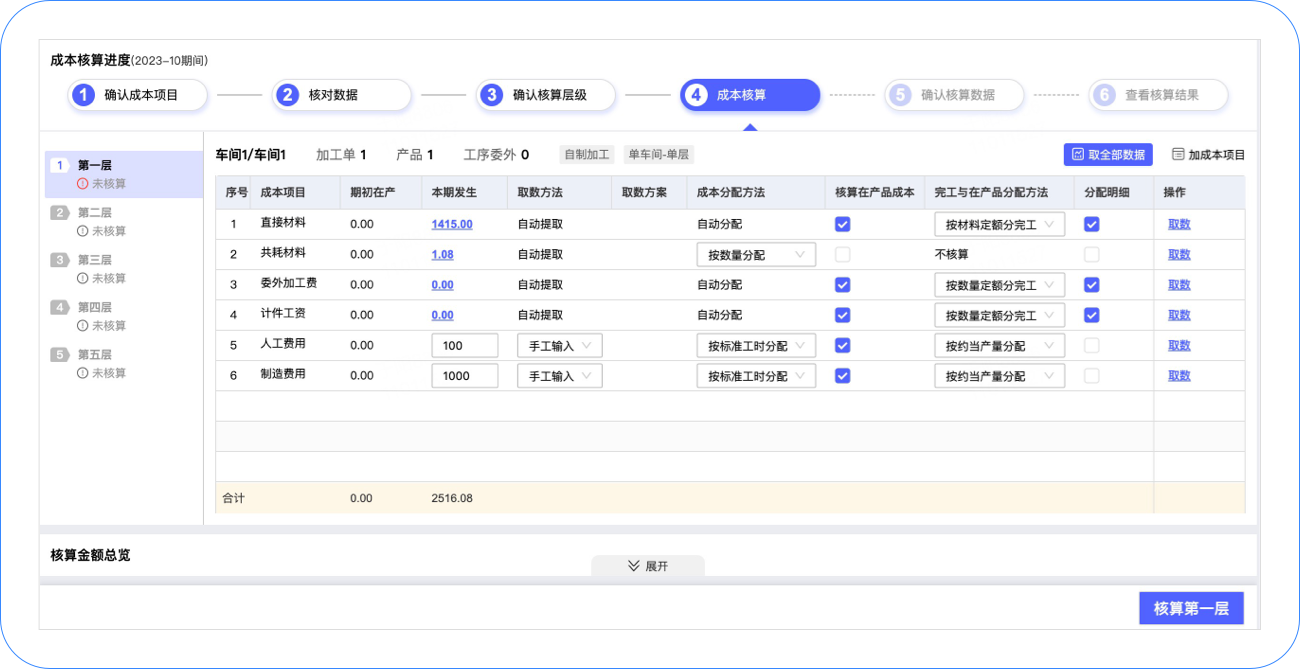Open 按数量分配 dropdown in 共耗材料 row

click(x=756, y=255)
